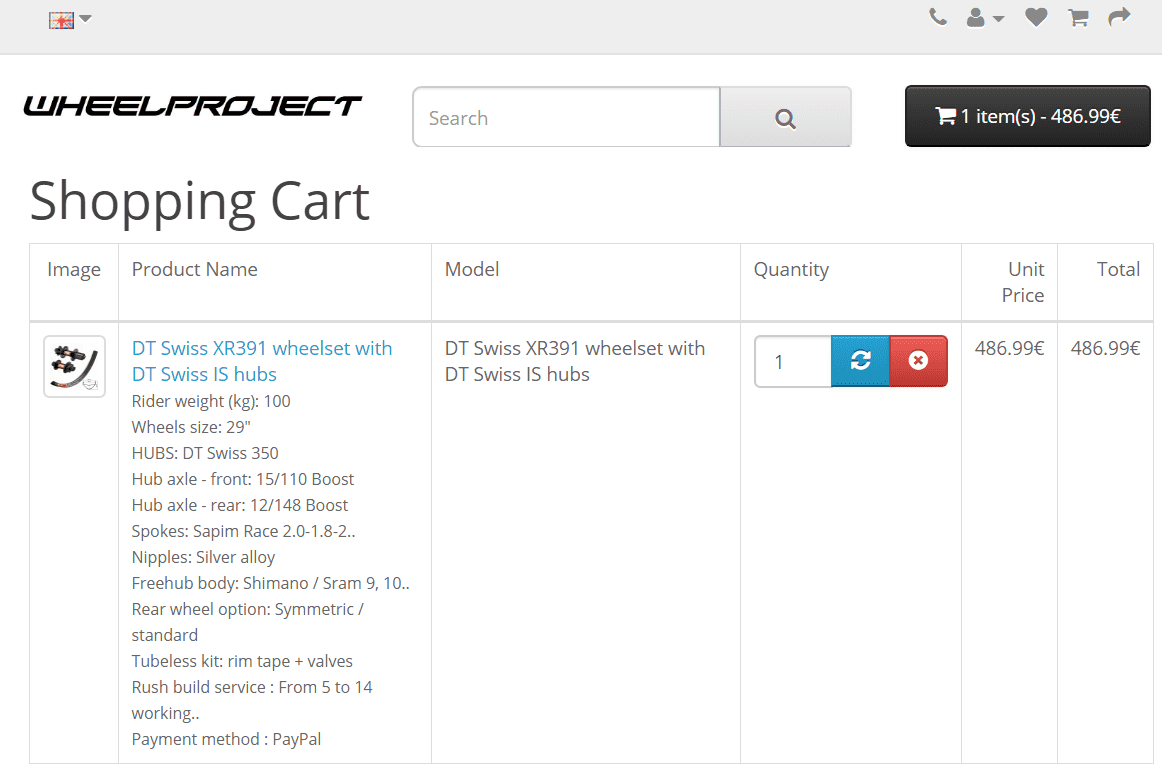Open the user account icon menu

coord(976,18)
